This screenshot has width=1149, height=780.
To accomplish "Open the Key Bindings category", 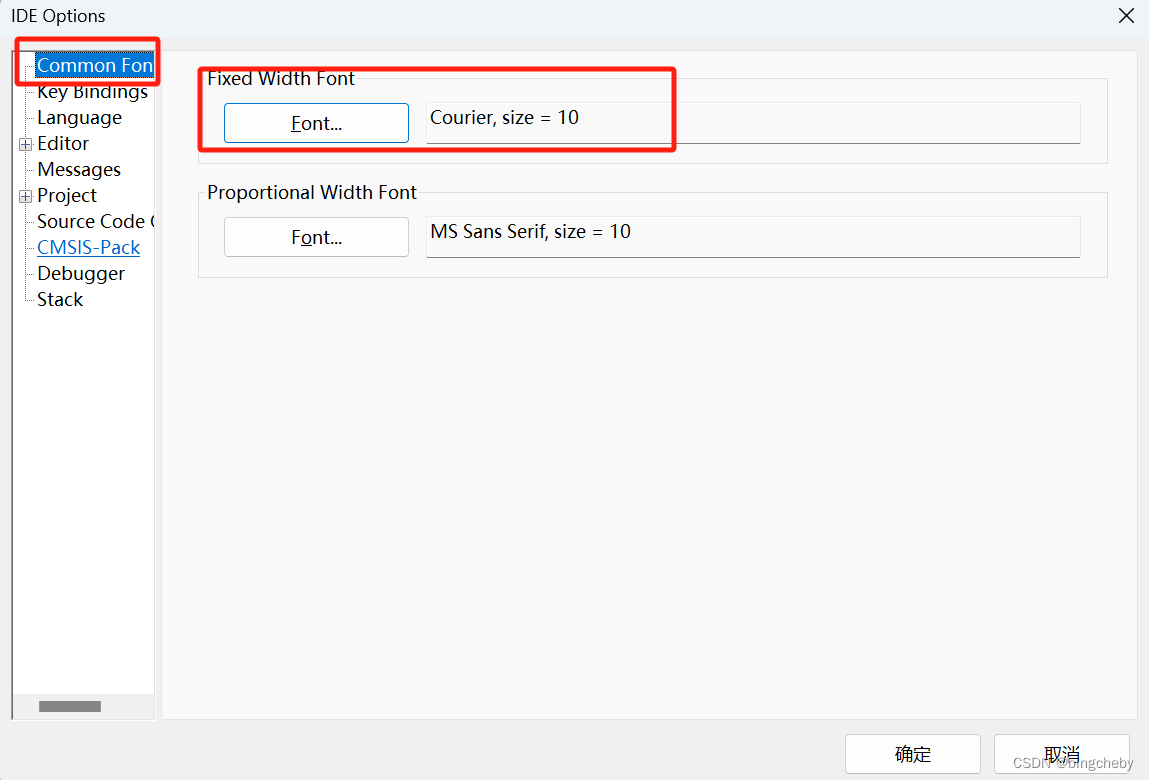I will coord(92,92).
